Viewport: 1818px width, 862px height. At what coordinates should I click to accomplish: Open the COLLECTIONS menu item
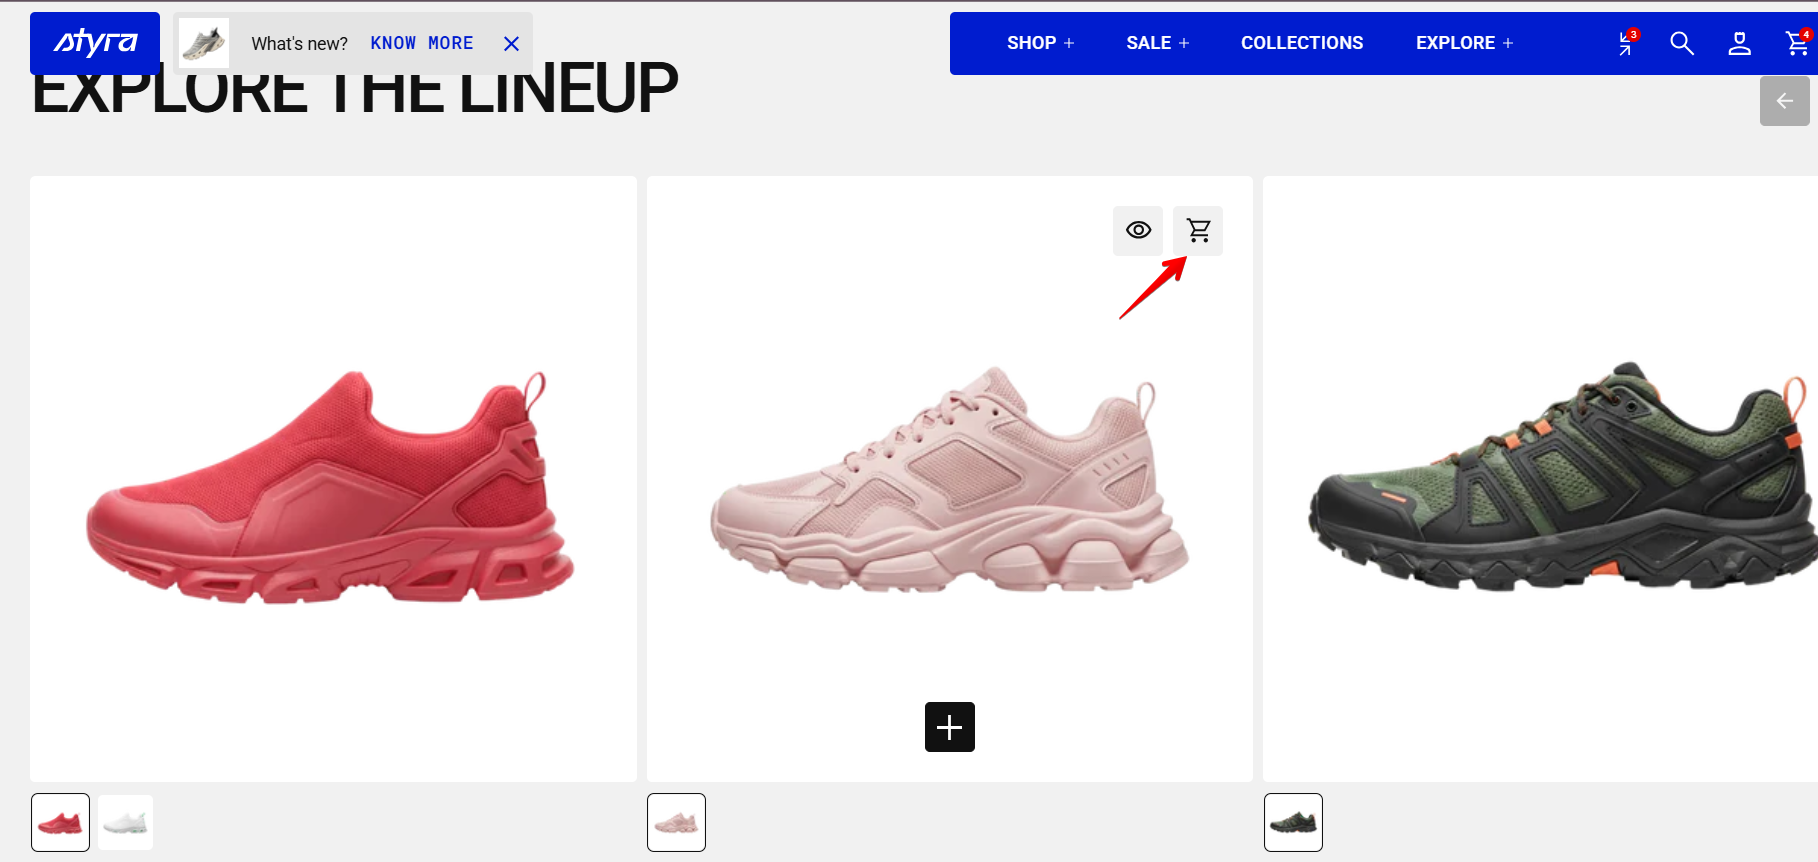[1302, 43]
